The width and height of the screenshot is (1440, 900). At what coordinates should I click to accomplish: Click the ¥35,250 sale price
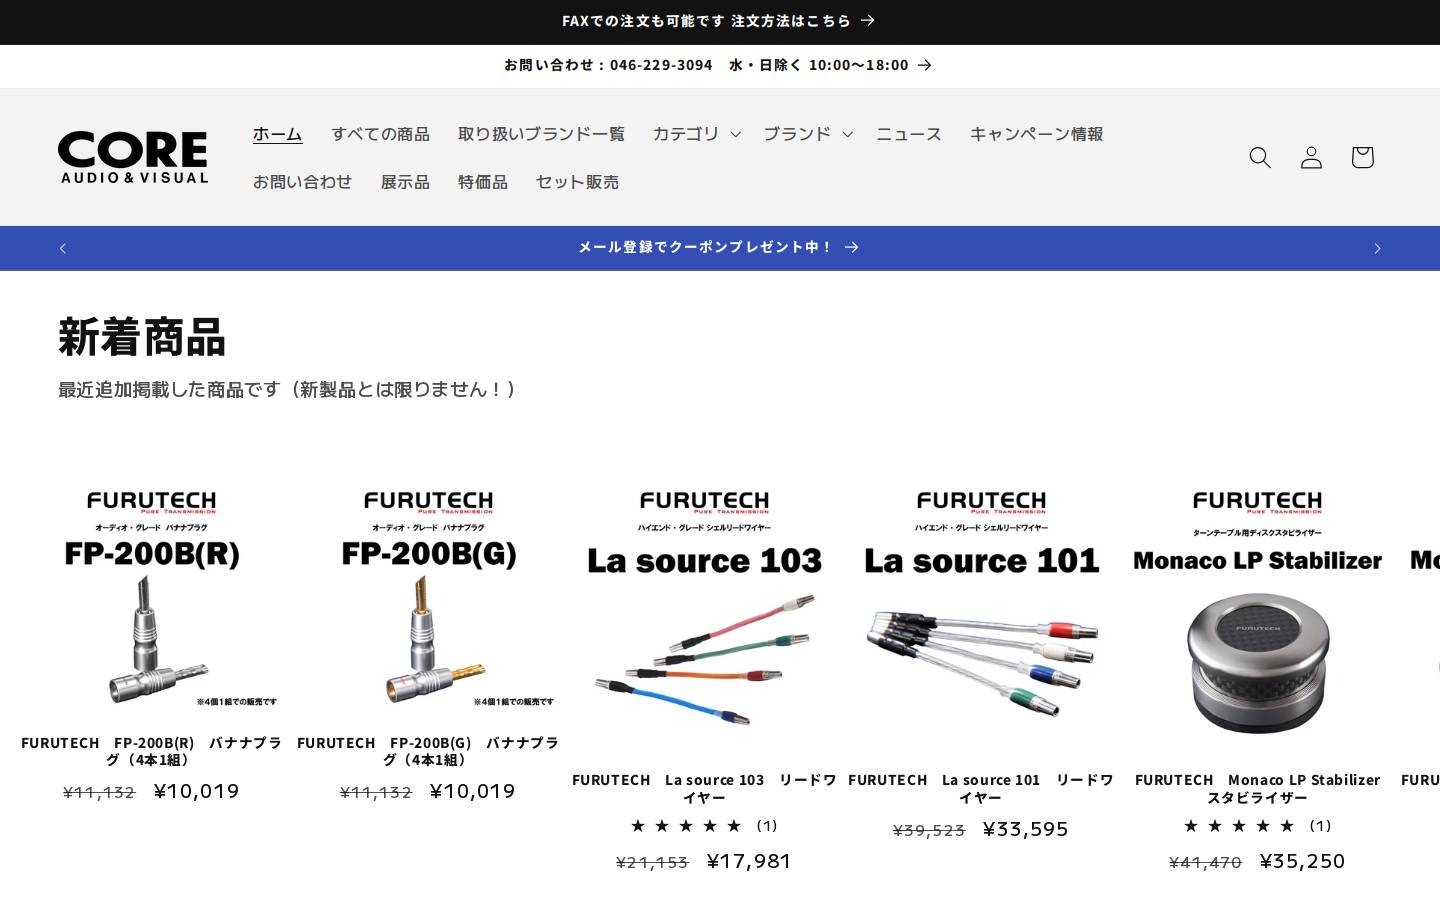(x=1302, y=861)
